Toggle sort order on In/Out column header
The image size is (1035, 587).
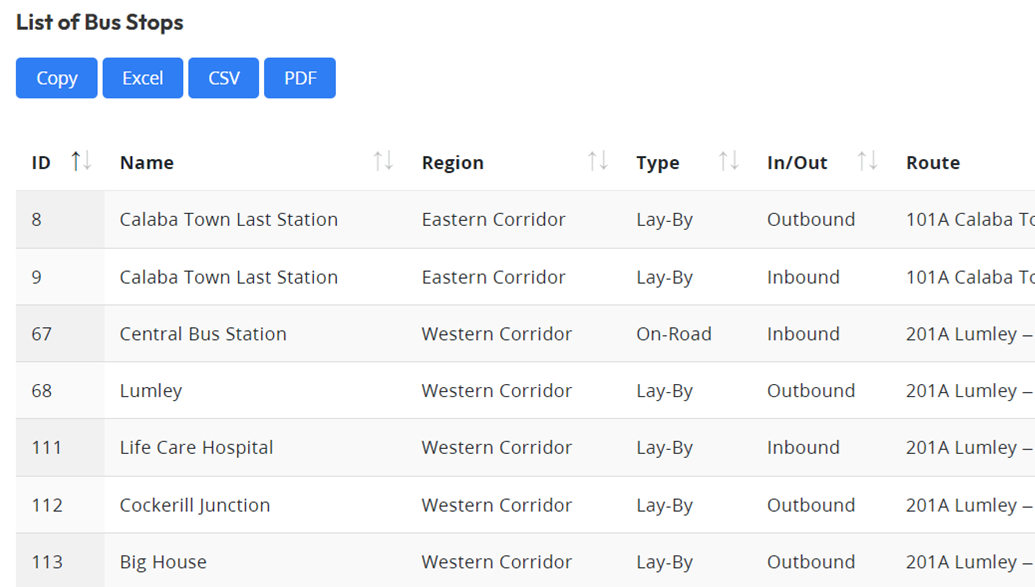(x=797, y=162)
